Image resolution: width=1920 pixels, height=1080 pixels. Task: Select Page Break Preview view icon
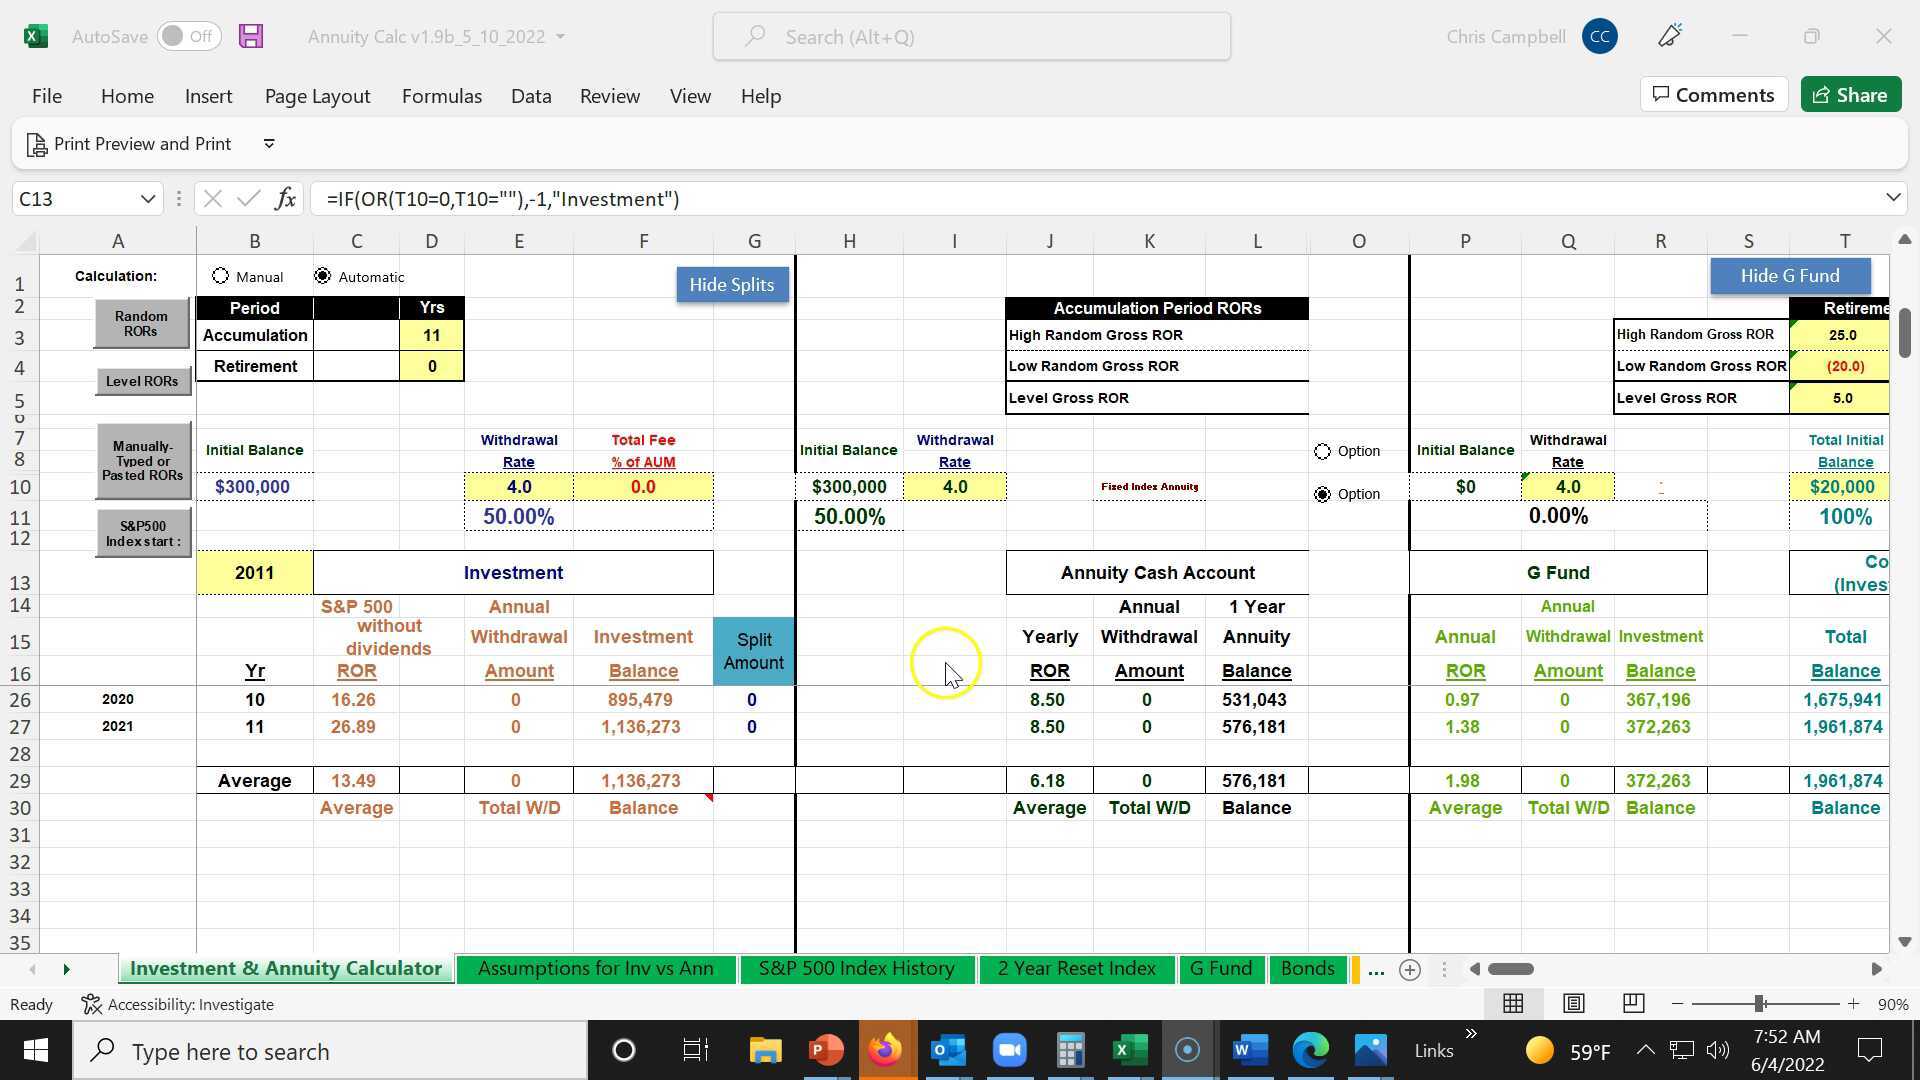click(x=1633, y=1003)
